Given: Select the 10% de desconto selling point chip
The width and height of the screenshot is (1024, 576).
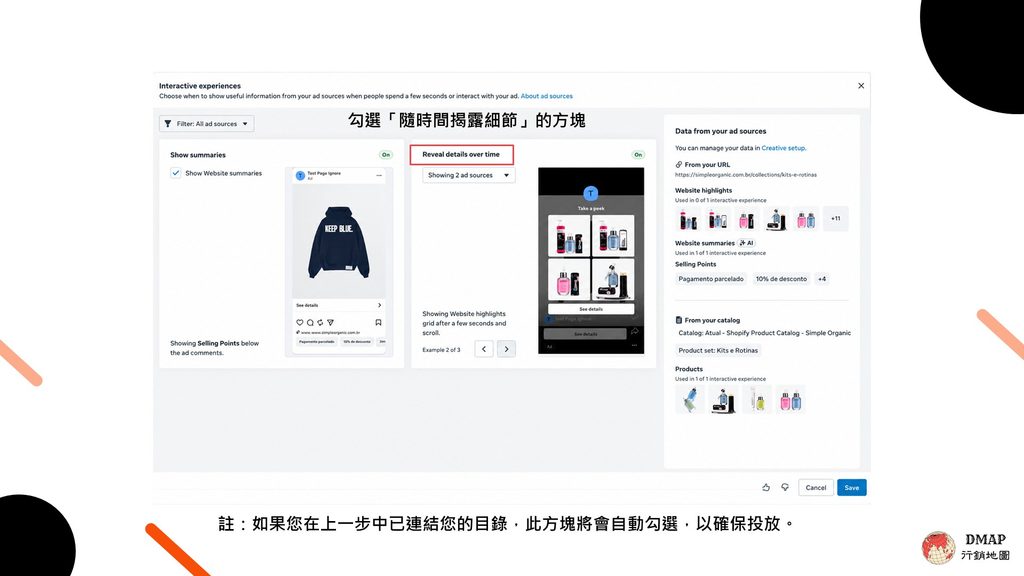Looking at the screenshot, I should (781, 279).
